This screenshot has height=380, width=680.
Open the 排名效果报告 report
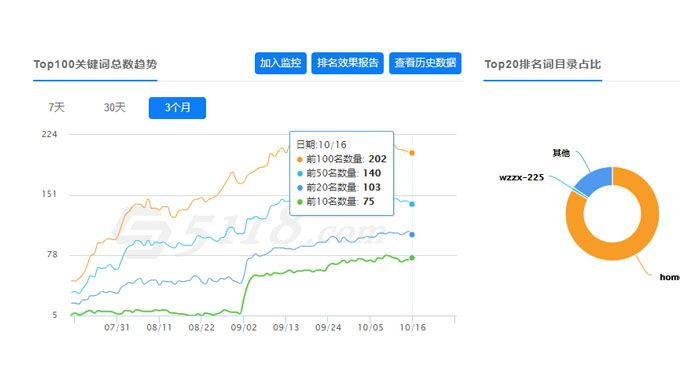tap(347, 63)
